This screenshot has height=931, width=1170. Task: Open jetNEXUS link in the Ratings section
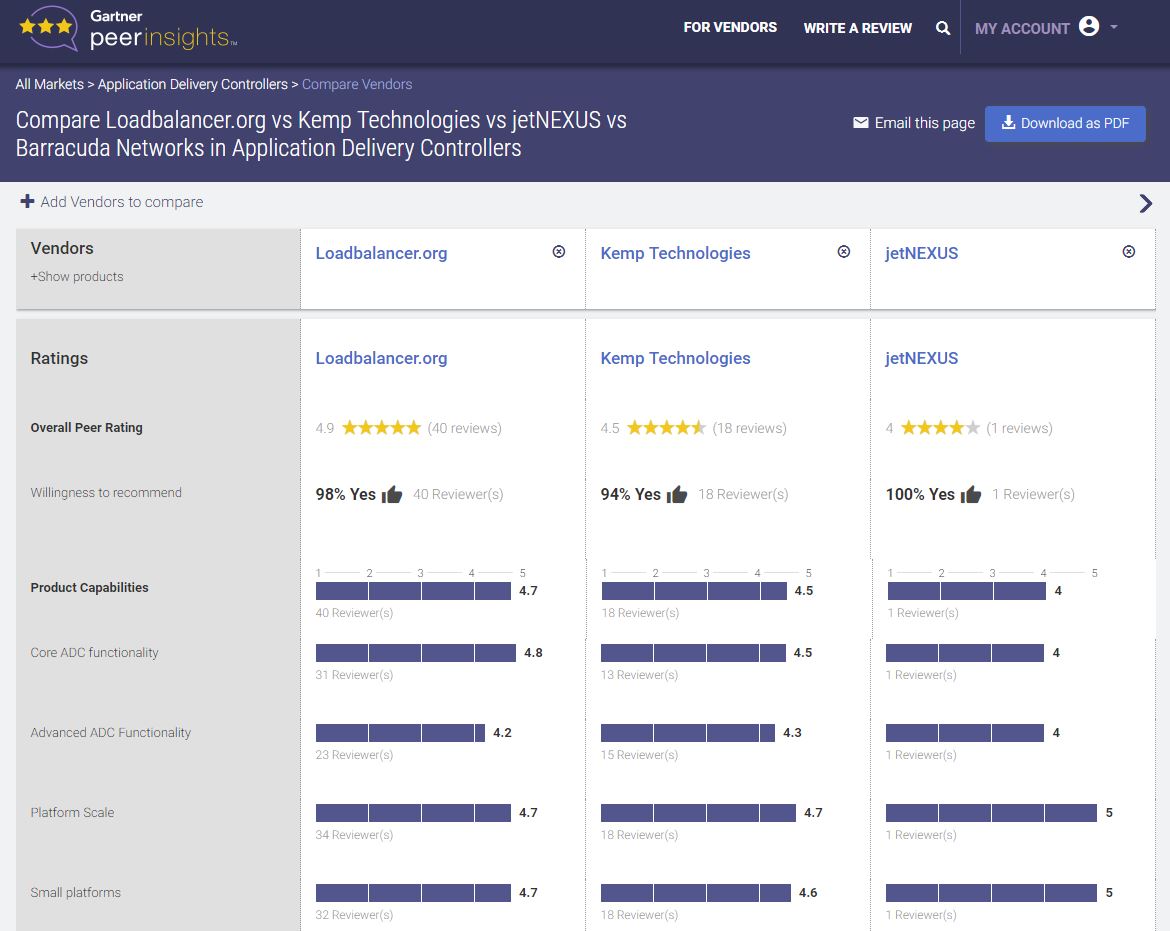tap(922, 359)
